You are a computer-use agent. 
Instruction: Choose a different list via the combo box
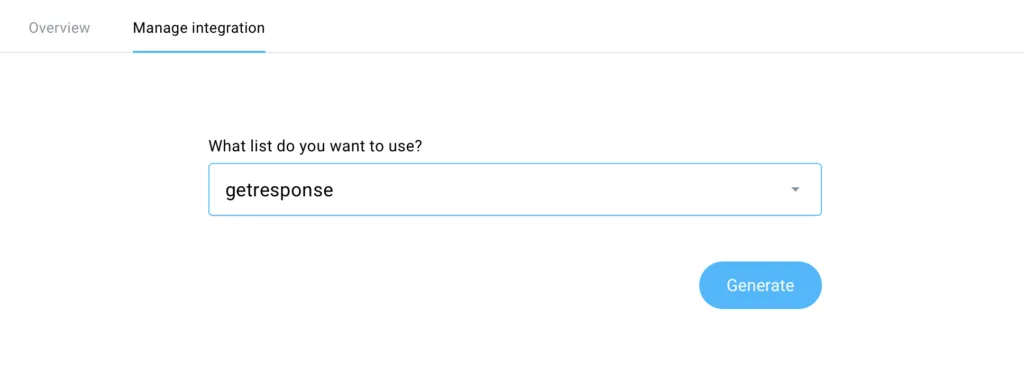pos(515,189)
